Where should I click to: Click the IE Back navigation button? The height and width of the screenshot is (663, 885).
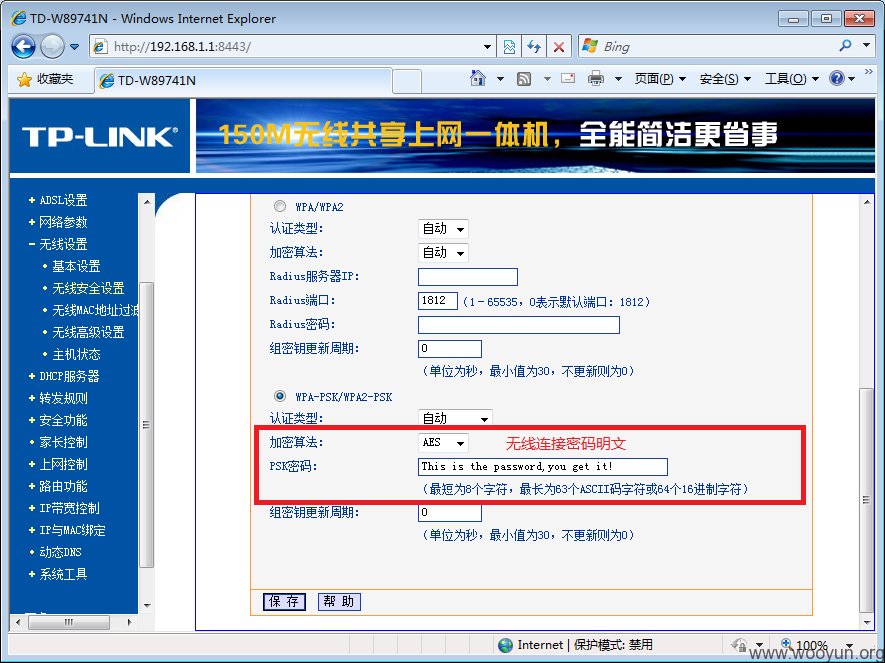point(23,46)
